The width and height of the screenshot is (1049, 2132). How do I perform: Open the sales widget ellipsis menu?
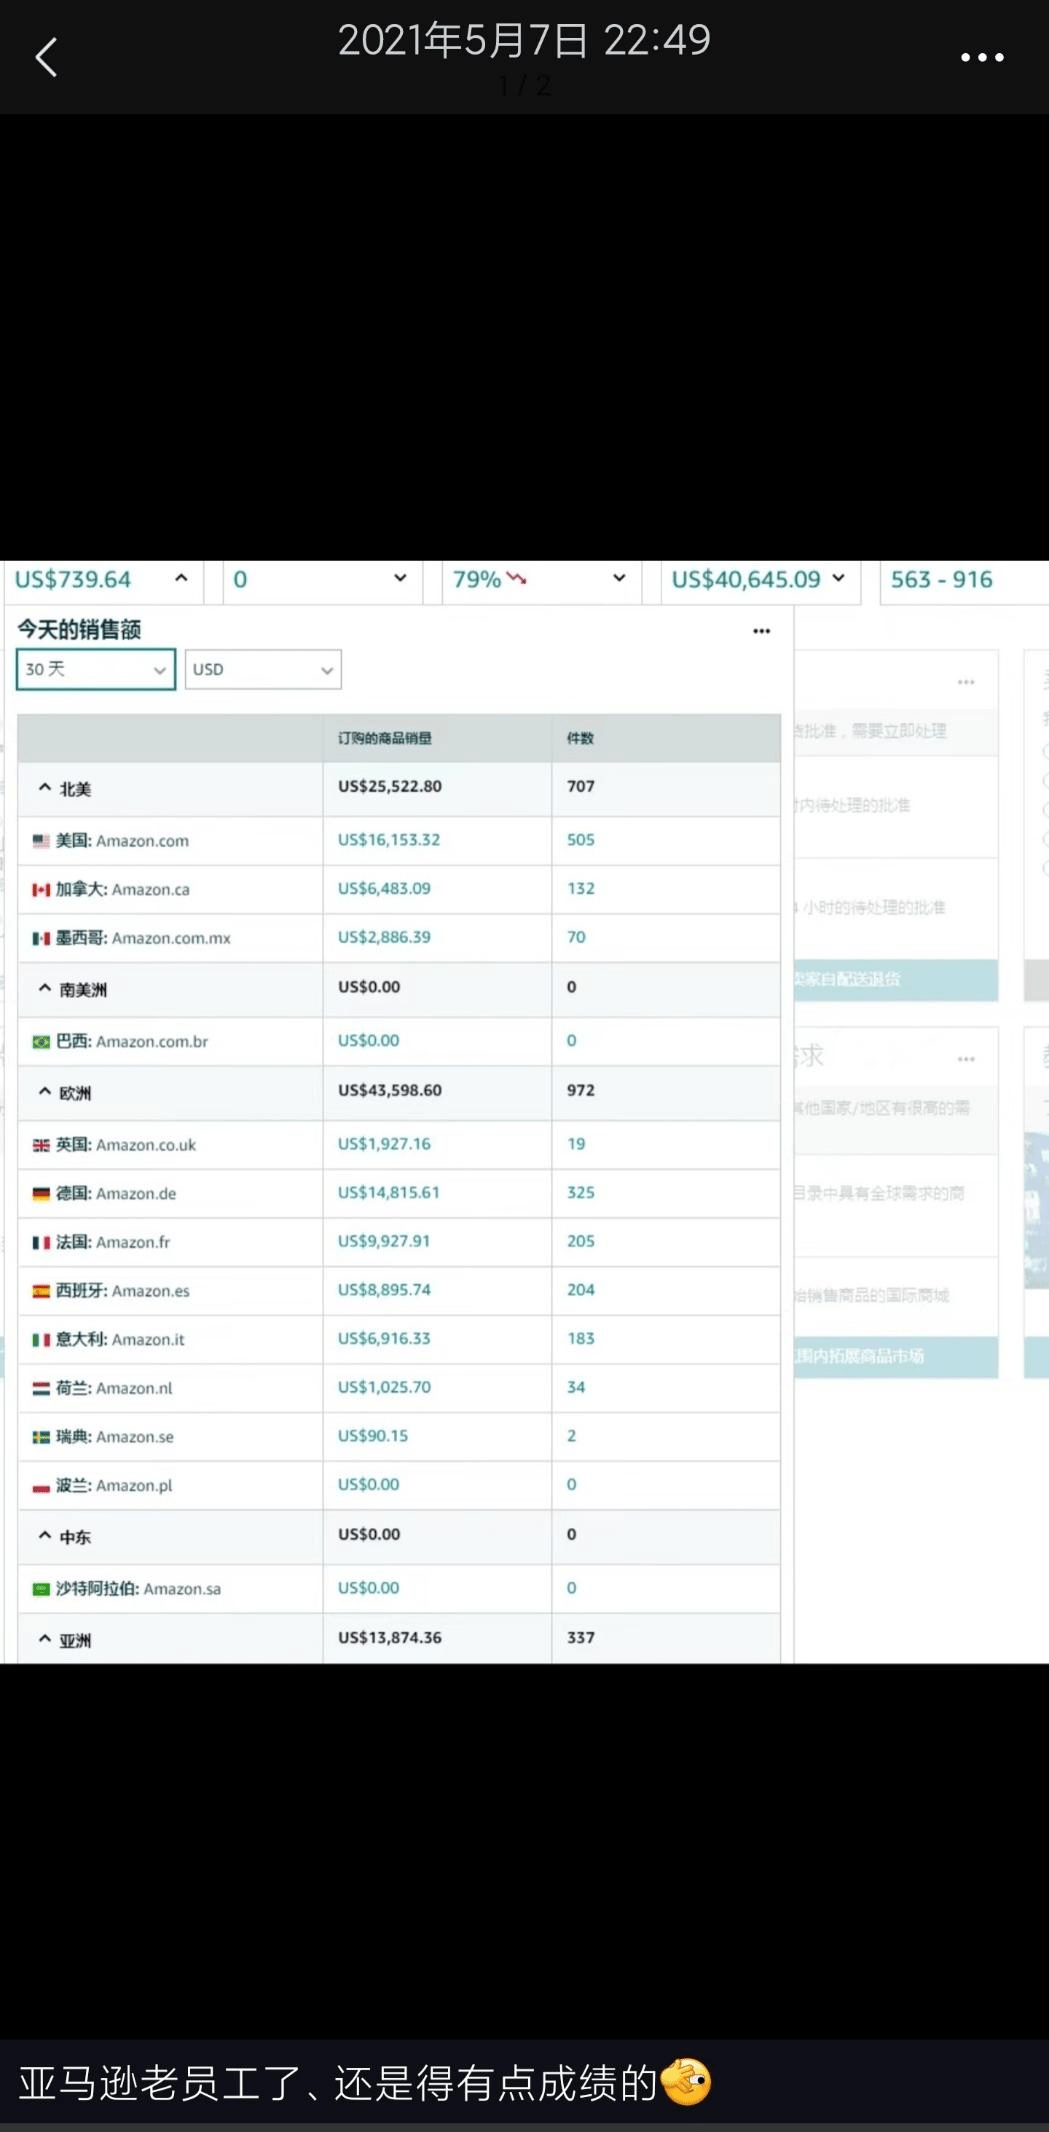coord(762,631)
